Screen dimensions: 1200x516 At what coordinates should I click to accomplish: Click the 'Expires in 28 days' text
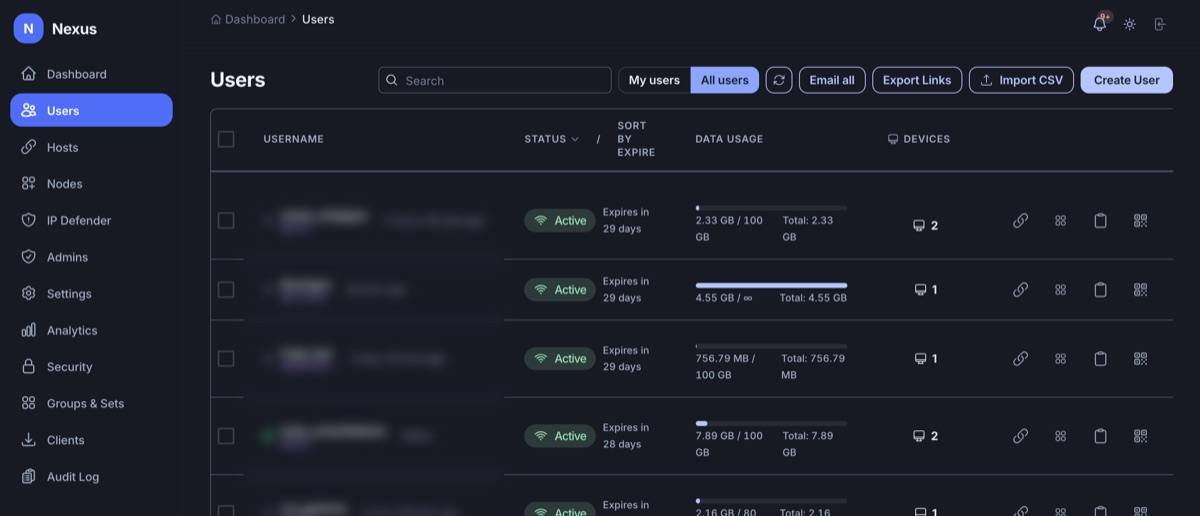(x=626, y=436)
